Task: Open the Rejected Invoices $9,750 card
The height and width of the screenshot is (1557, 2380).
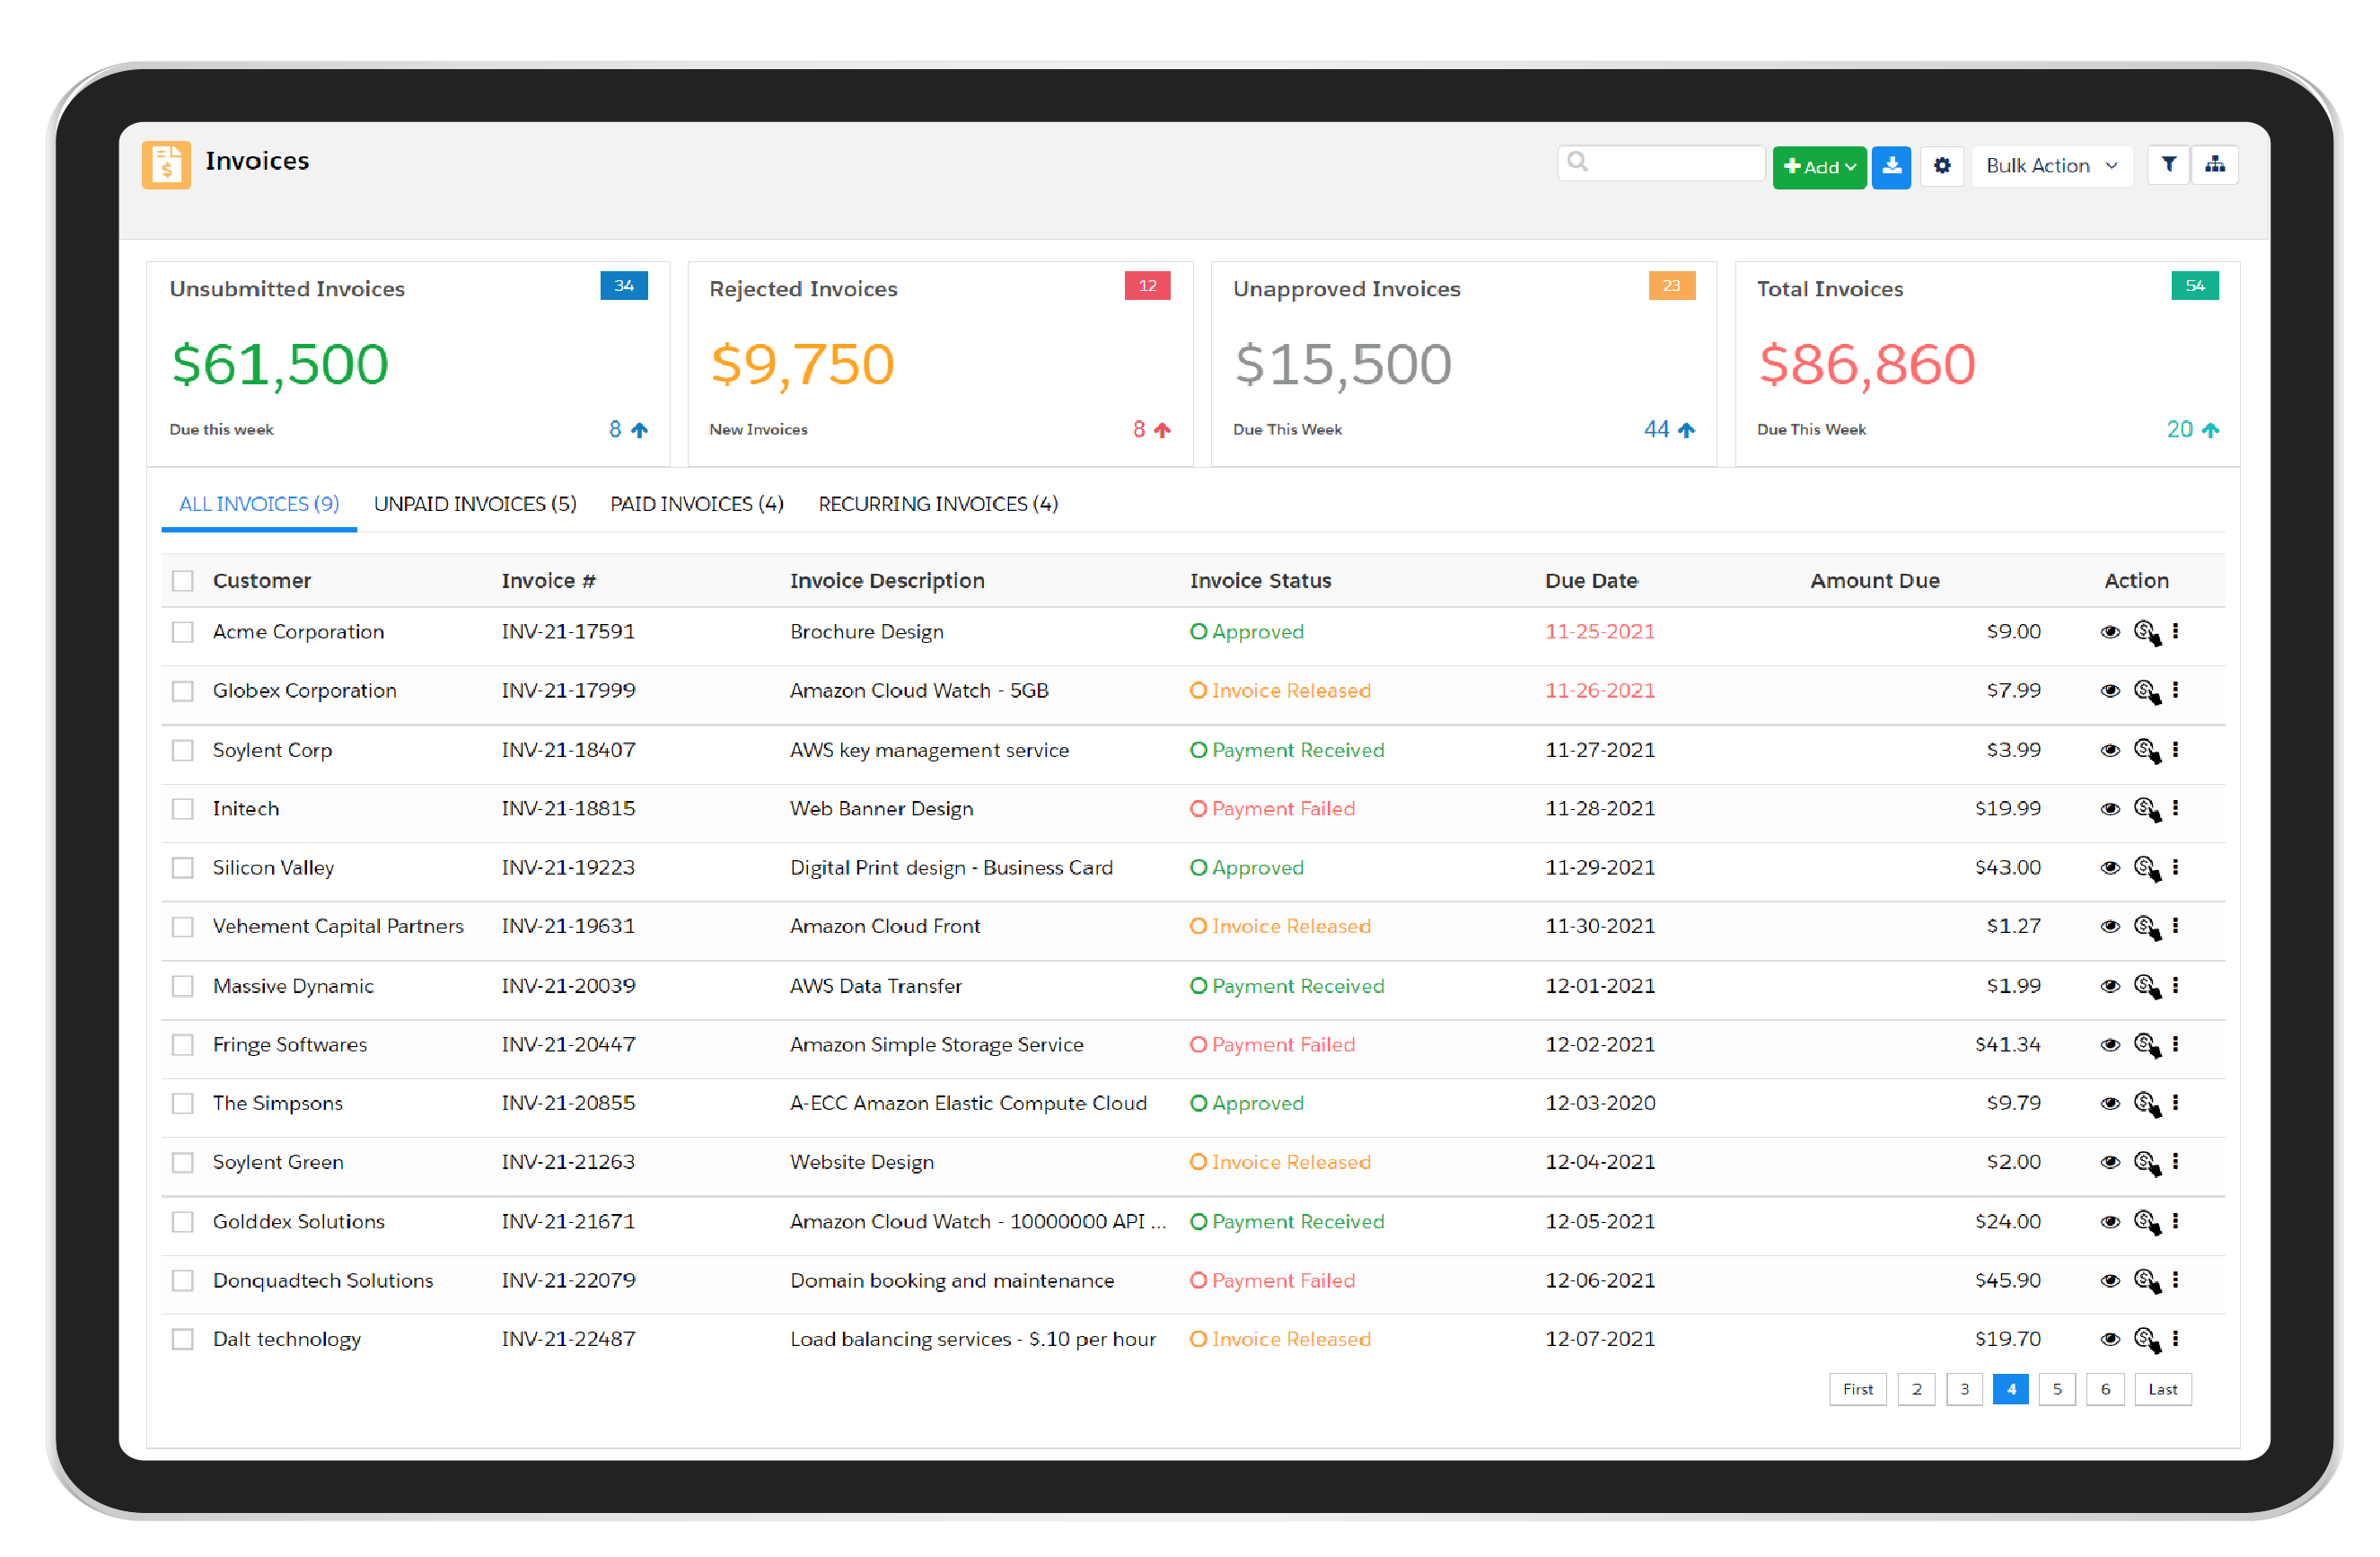Action: click(940, 365)
